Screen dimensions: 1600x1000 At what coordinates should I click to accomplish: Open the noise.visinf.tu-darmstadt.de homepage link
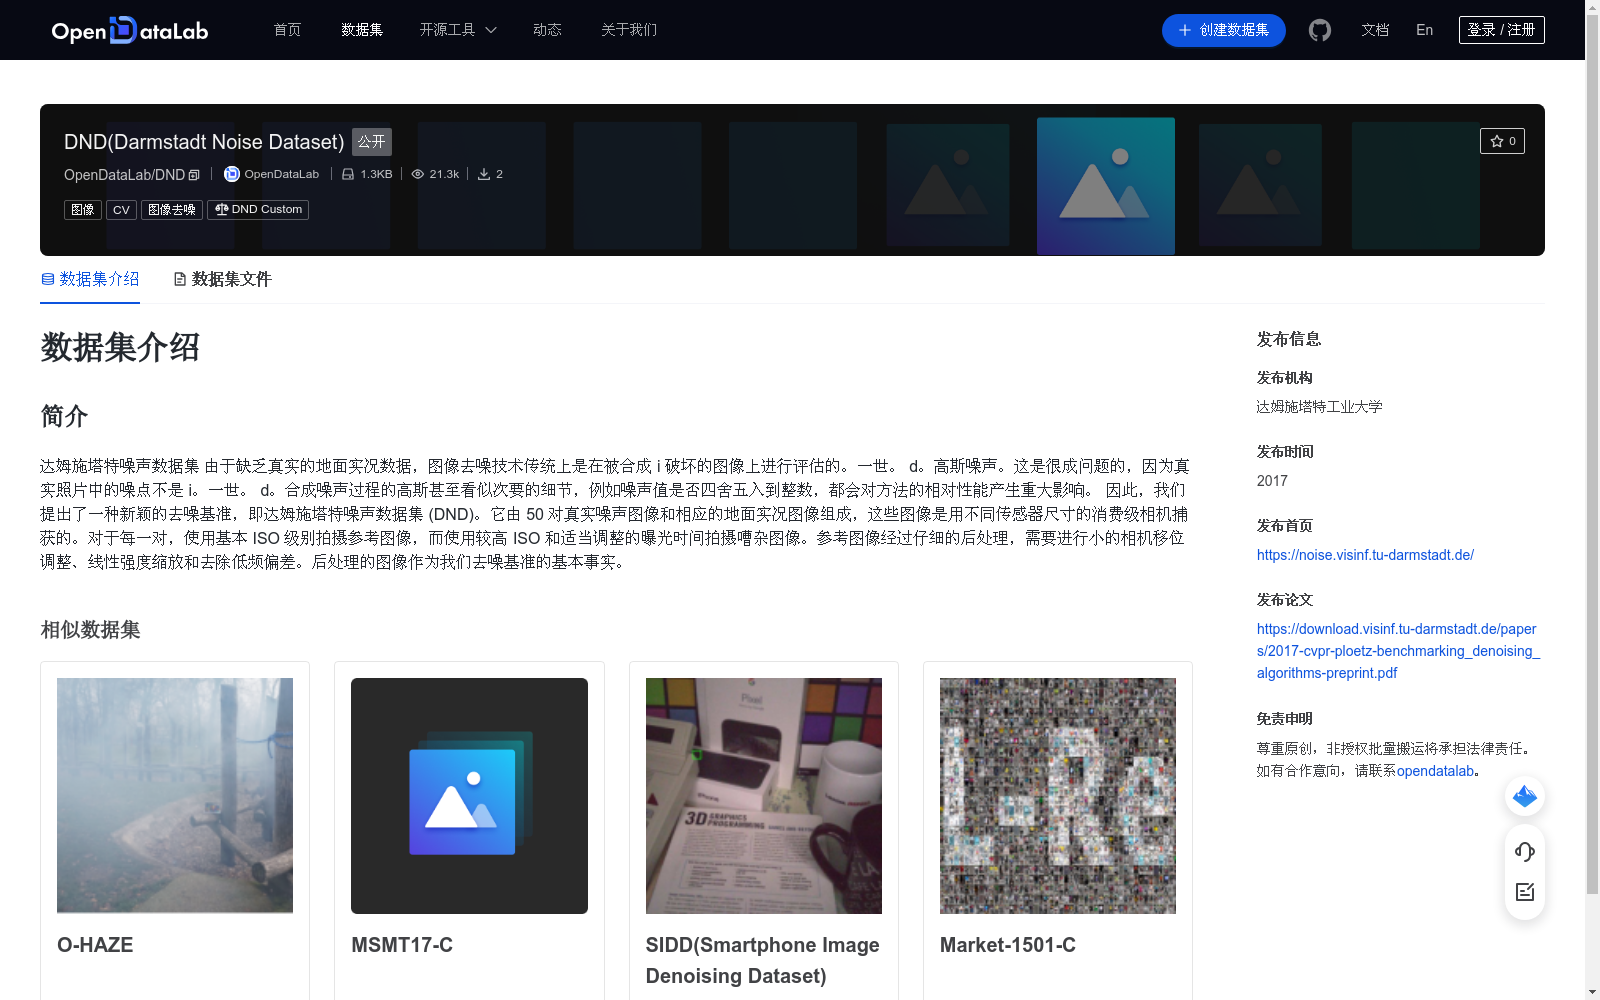point(1365,555)
